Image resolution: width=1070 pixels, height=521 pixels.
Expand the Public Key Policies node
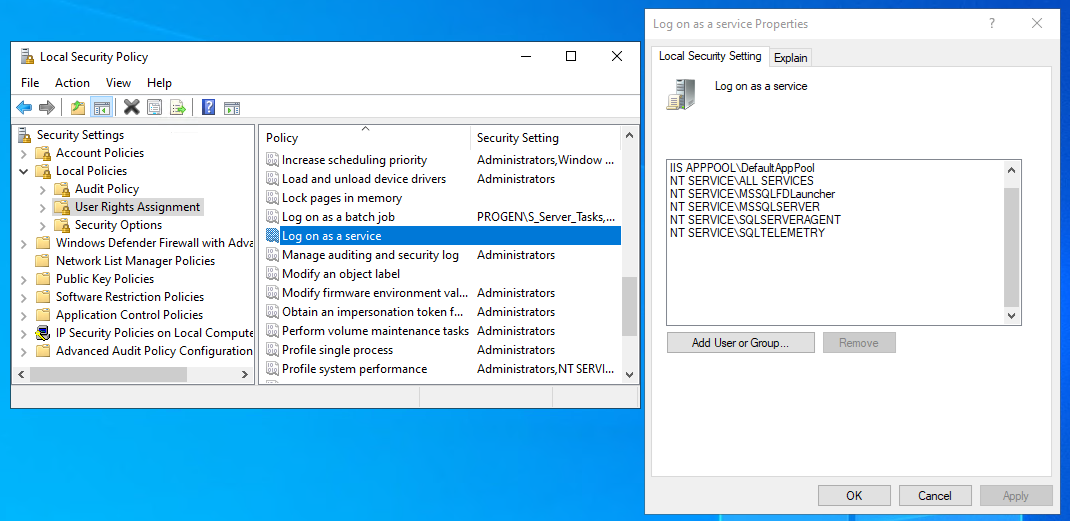tap(24, 279)
